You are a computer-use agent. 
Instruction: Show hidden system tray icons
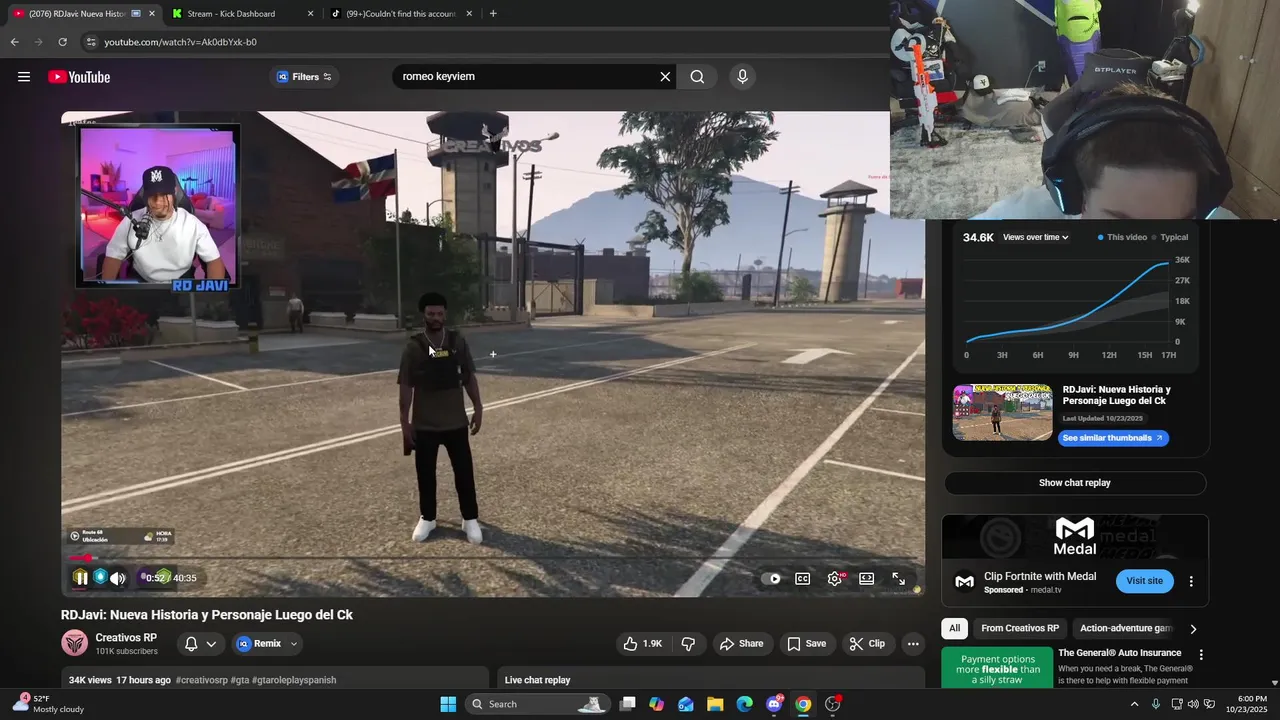(x=1134, y=704)
